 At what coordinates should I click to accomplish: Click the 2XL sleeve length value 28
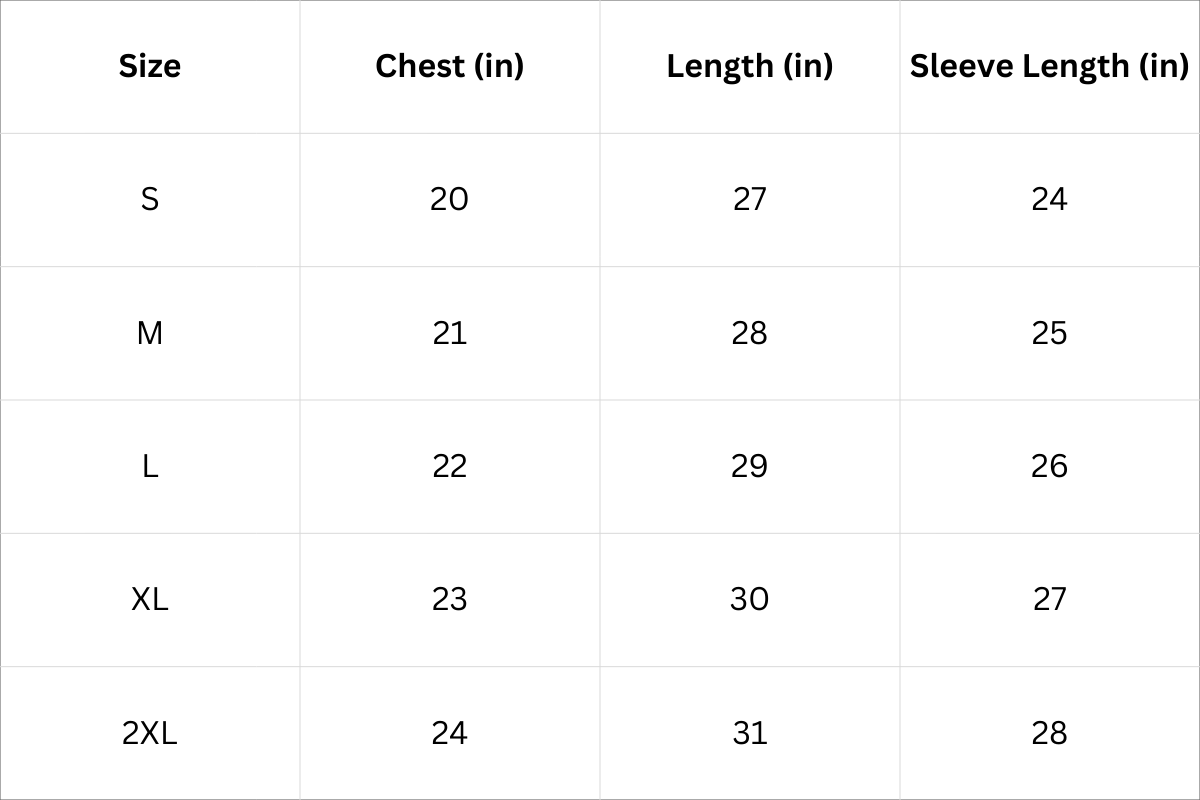(1049, 733)
